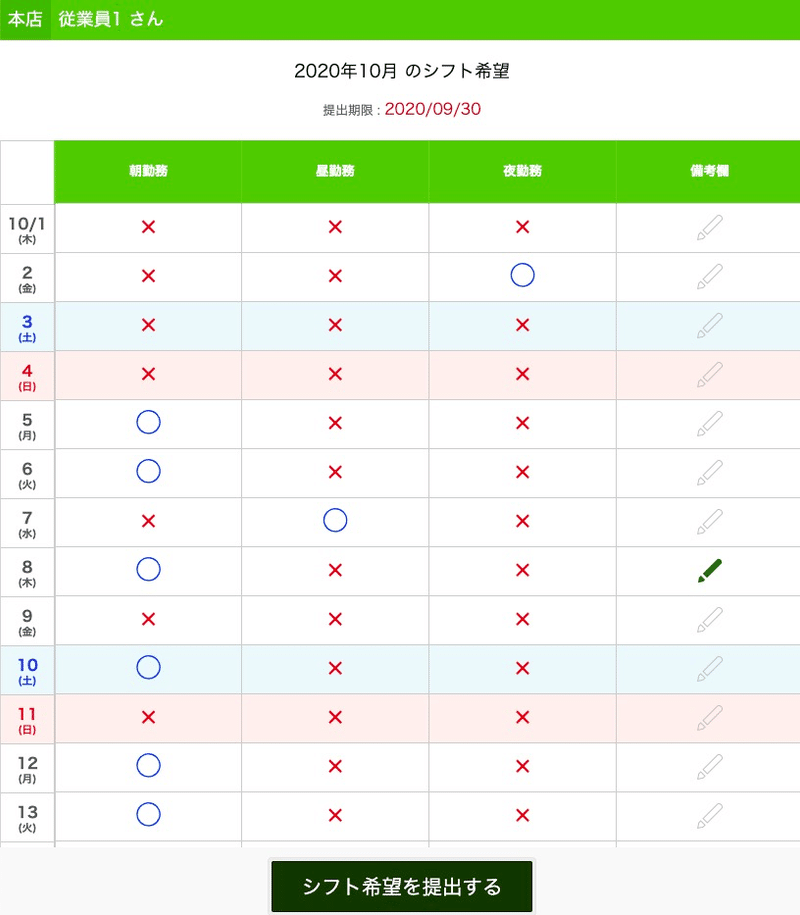The image size is (800, 915).
Task: Click the note pencil for Sunday the 11th
Action: (x=709, y=717)
